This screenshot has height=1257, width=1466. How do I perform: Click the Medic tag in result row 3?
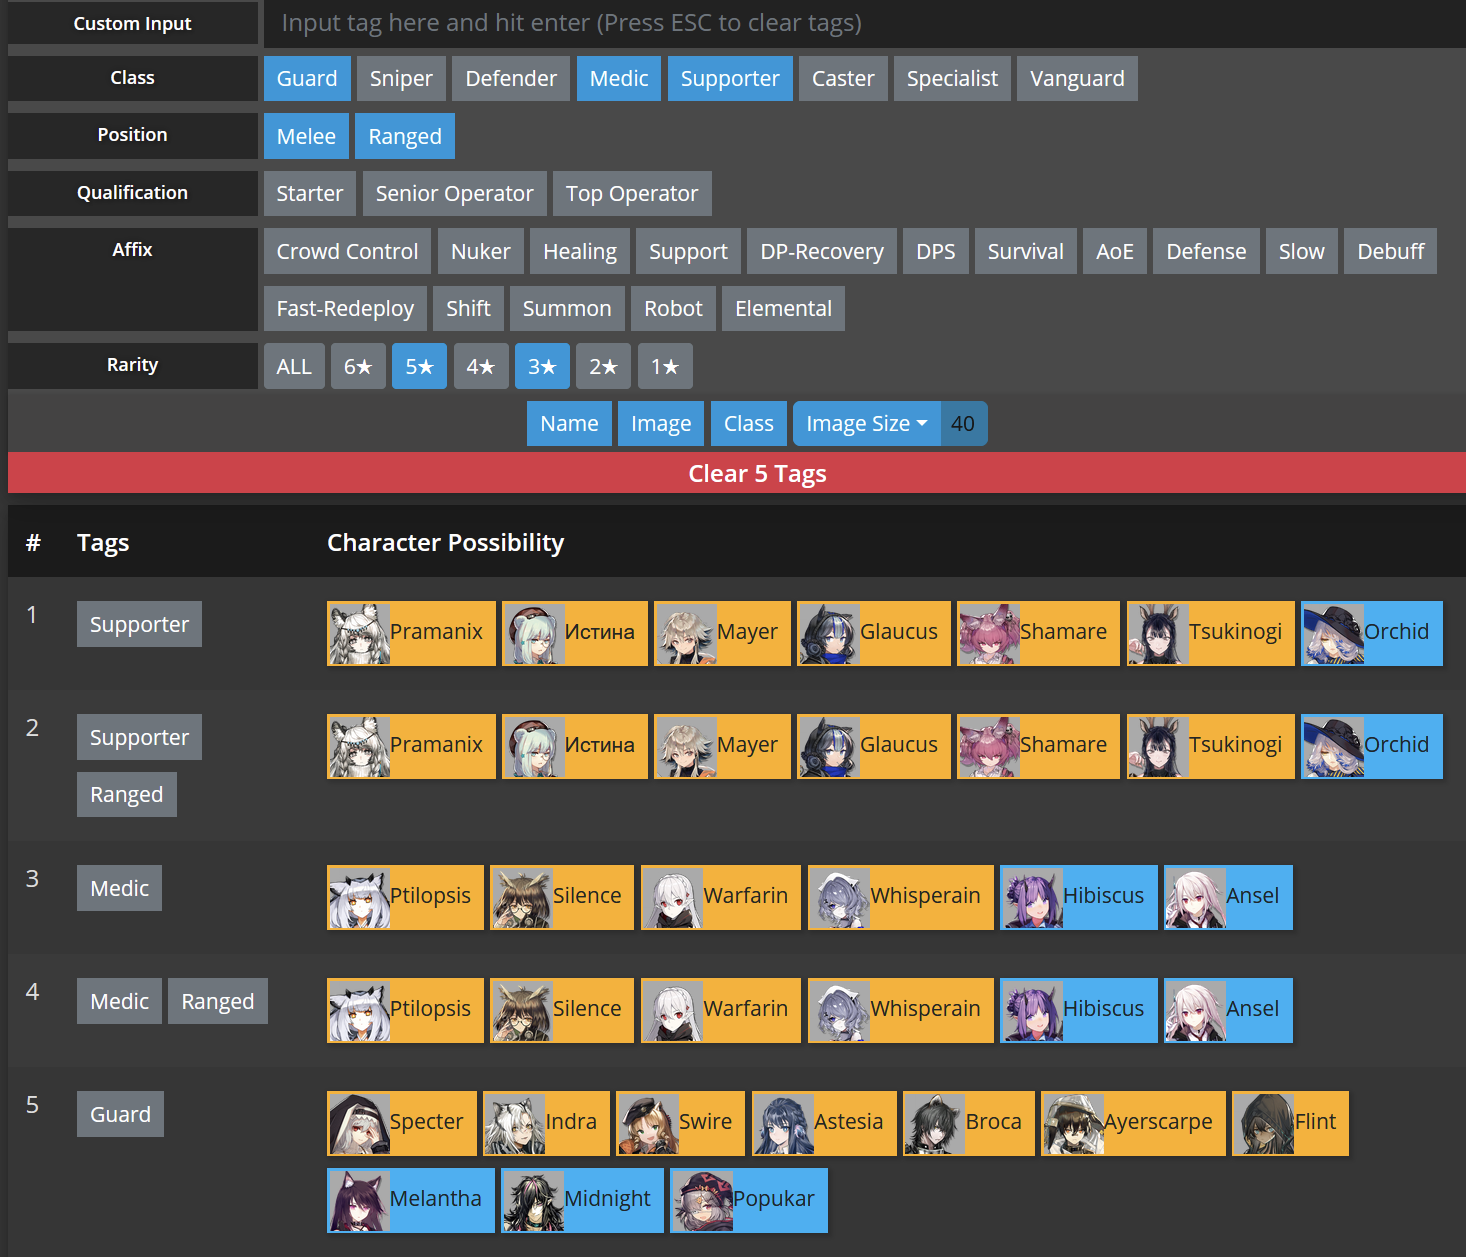pyautogui.click(x=119, y=888)
